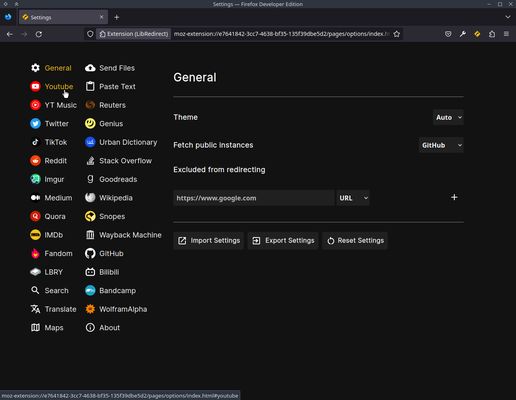This screenshot has width=516, height=400.
Task: Open TikTok icon in sidebar
Action: (35, 142)
